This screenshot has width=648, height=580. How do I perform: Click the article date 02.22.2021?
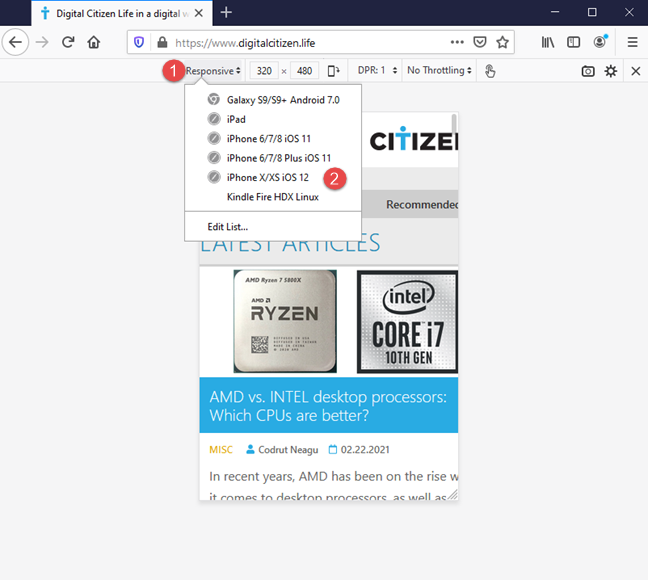[365, 450]
